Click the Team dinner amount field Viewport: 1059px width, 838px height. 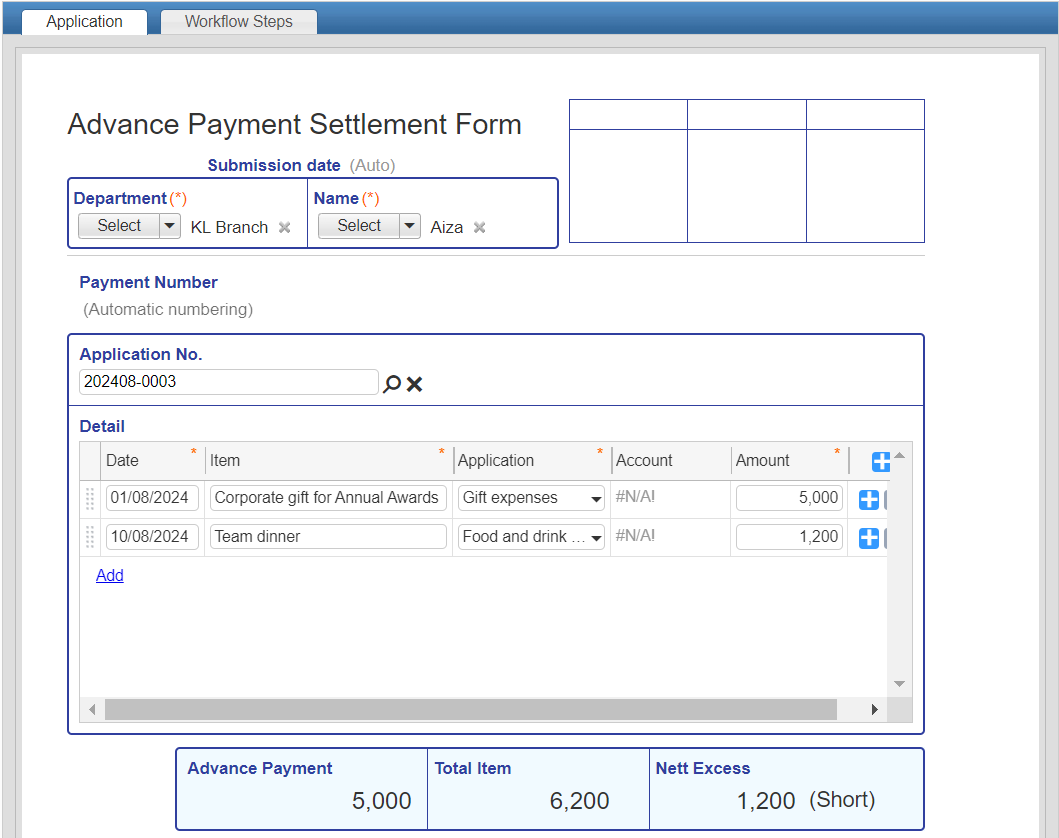pos(789,537)
